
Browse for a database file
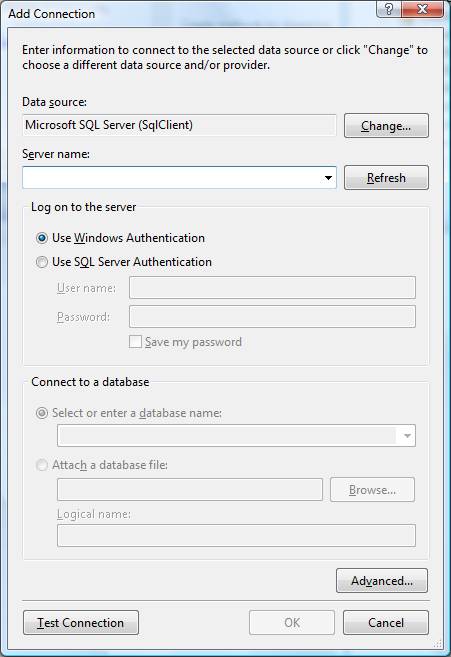pos(372,490)
